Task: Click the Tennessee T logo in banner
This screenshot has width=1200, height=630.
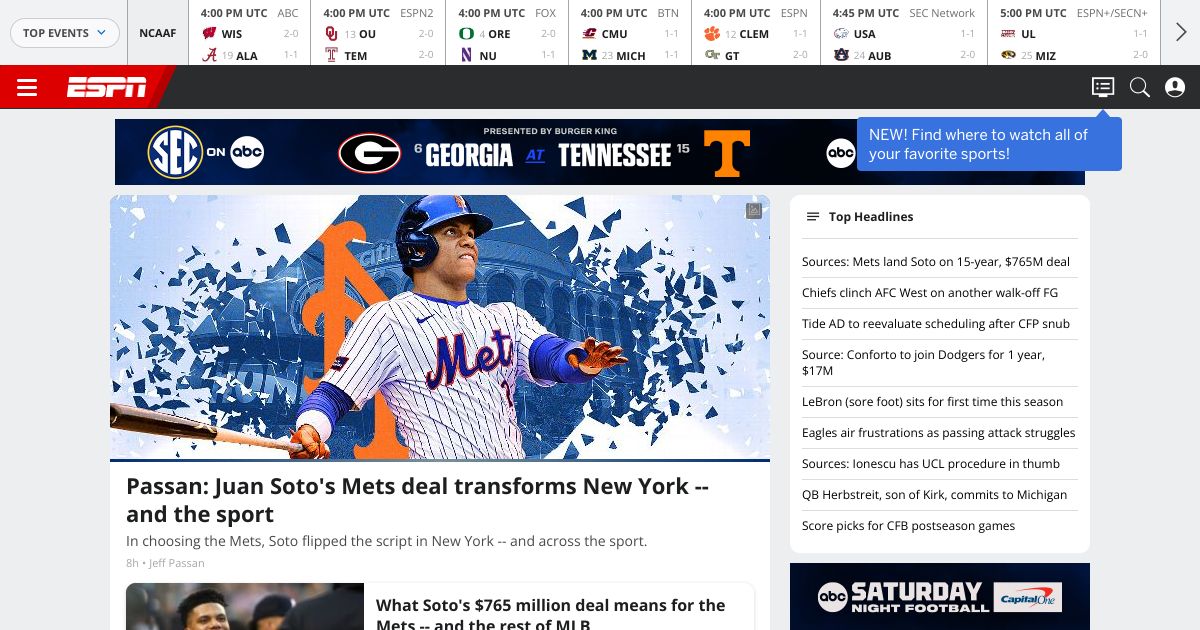Action: pos(726,153)
